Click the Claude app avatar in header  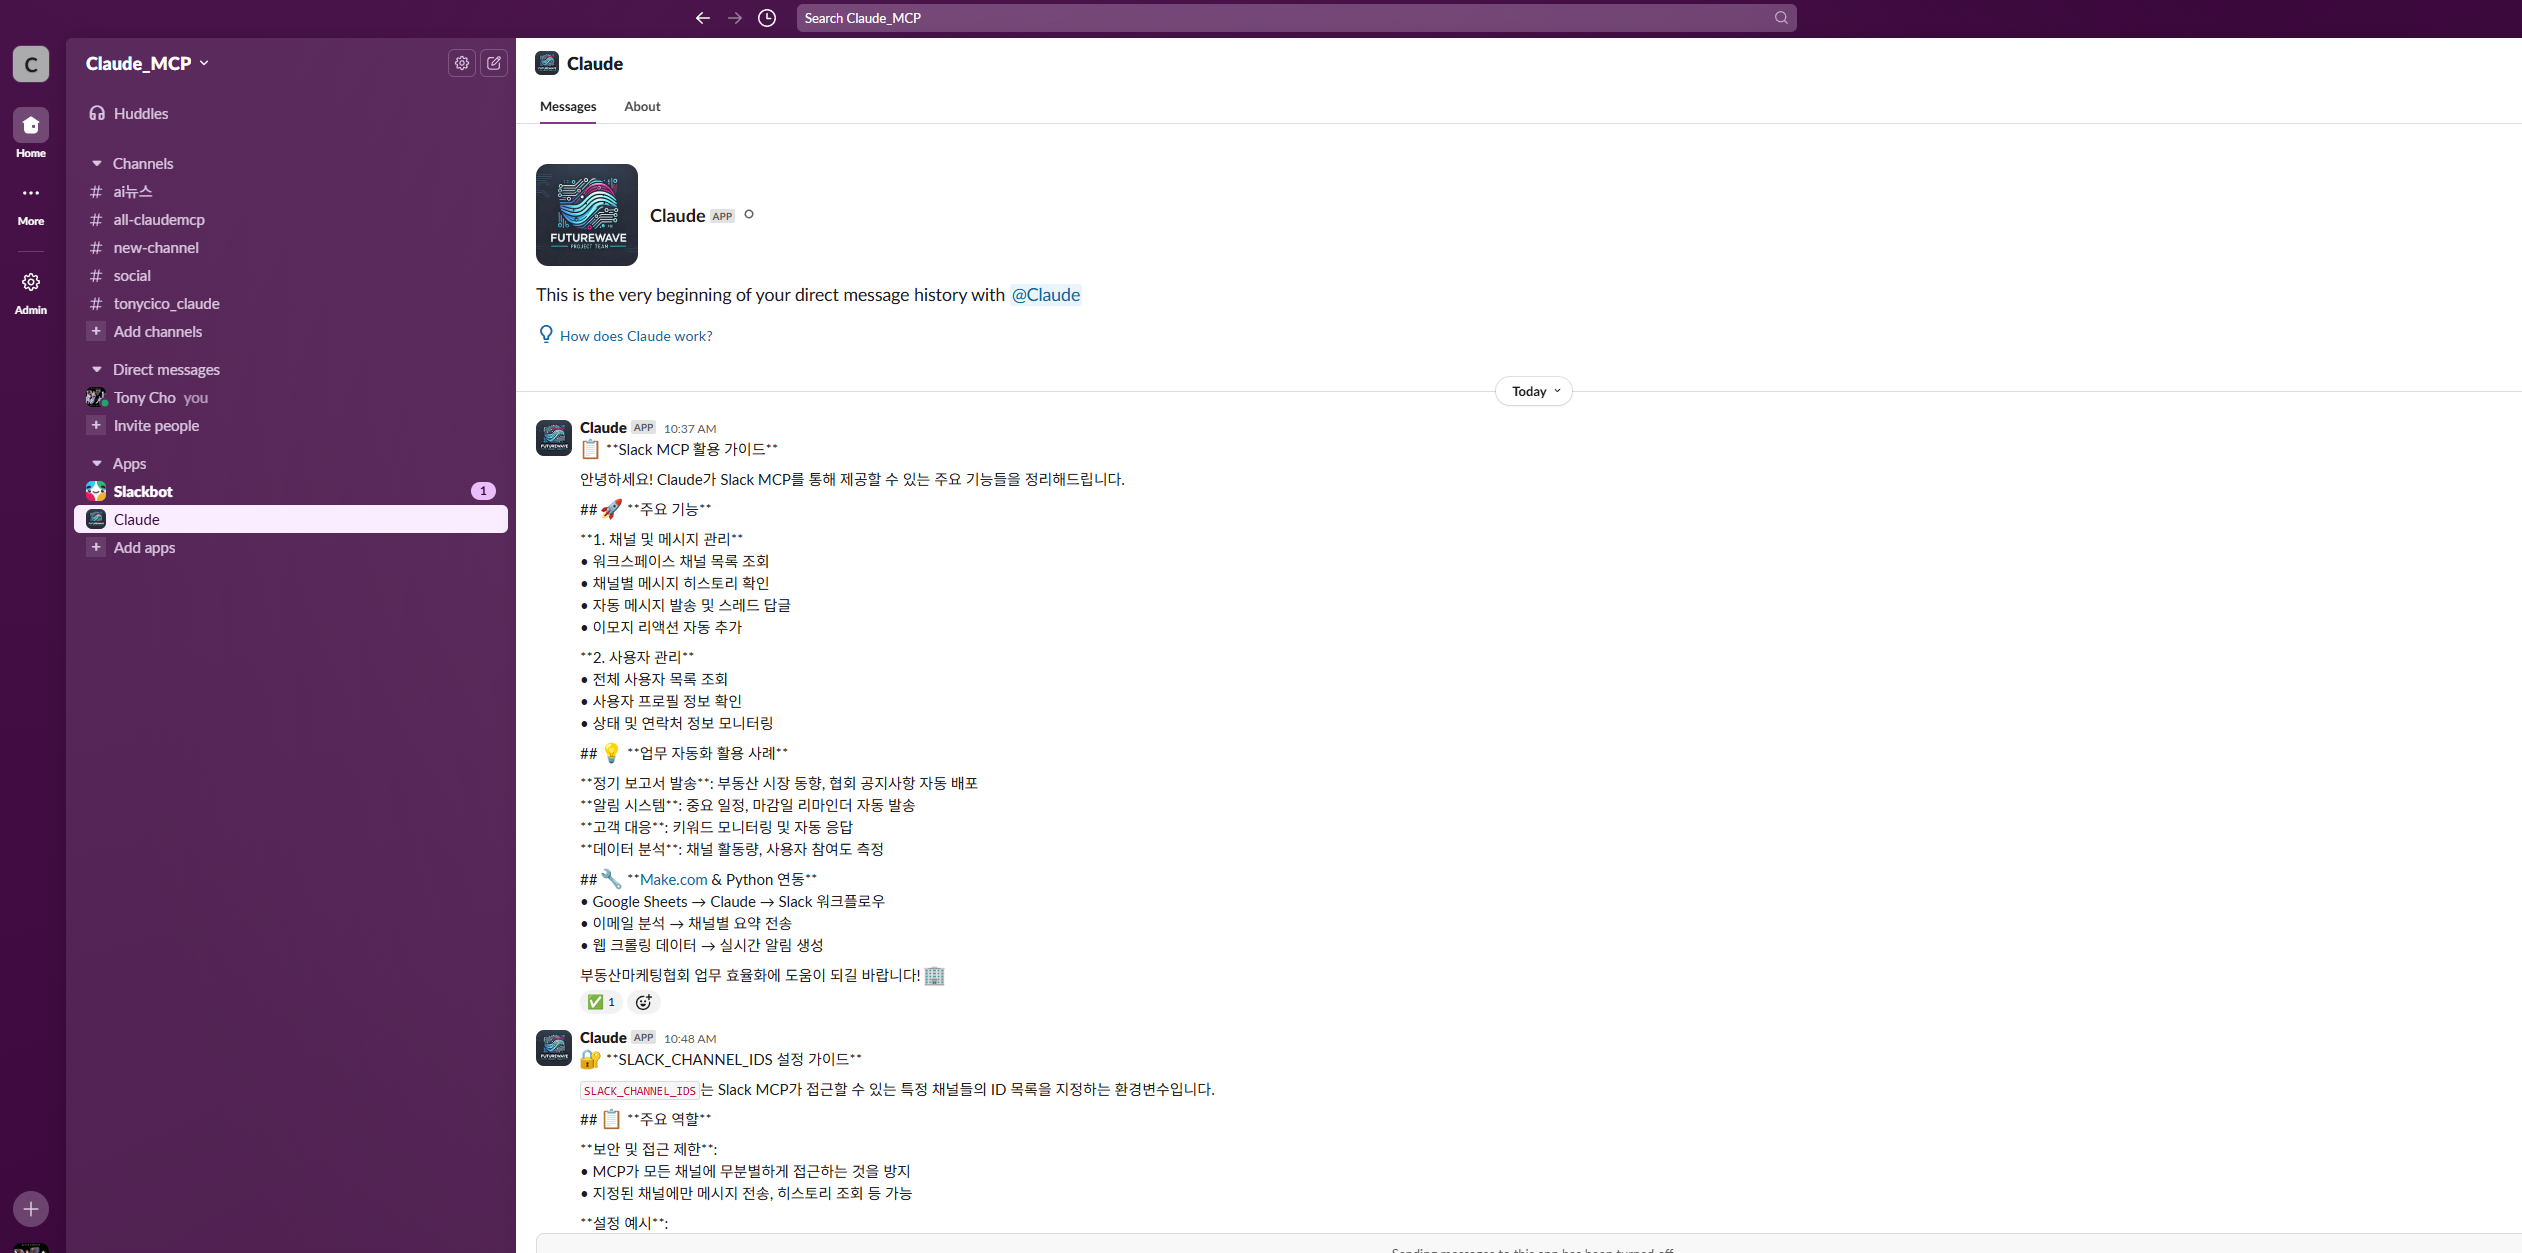pyautogui.click(x=547, y=63)
